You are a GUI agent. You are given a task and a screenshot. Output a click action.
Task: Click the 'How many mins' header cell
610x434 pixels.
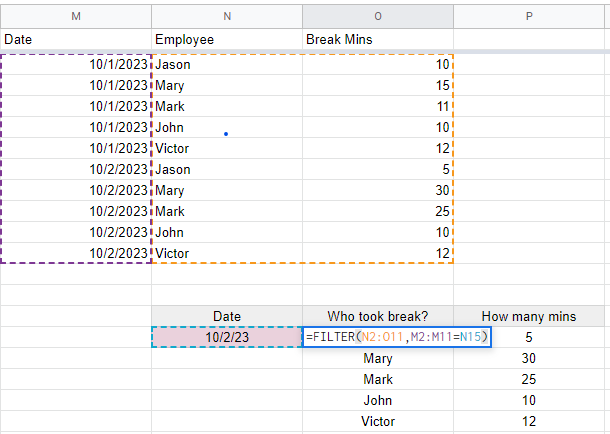pyautogui.click(x=529, y=316)
